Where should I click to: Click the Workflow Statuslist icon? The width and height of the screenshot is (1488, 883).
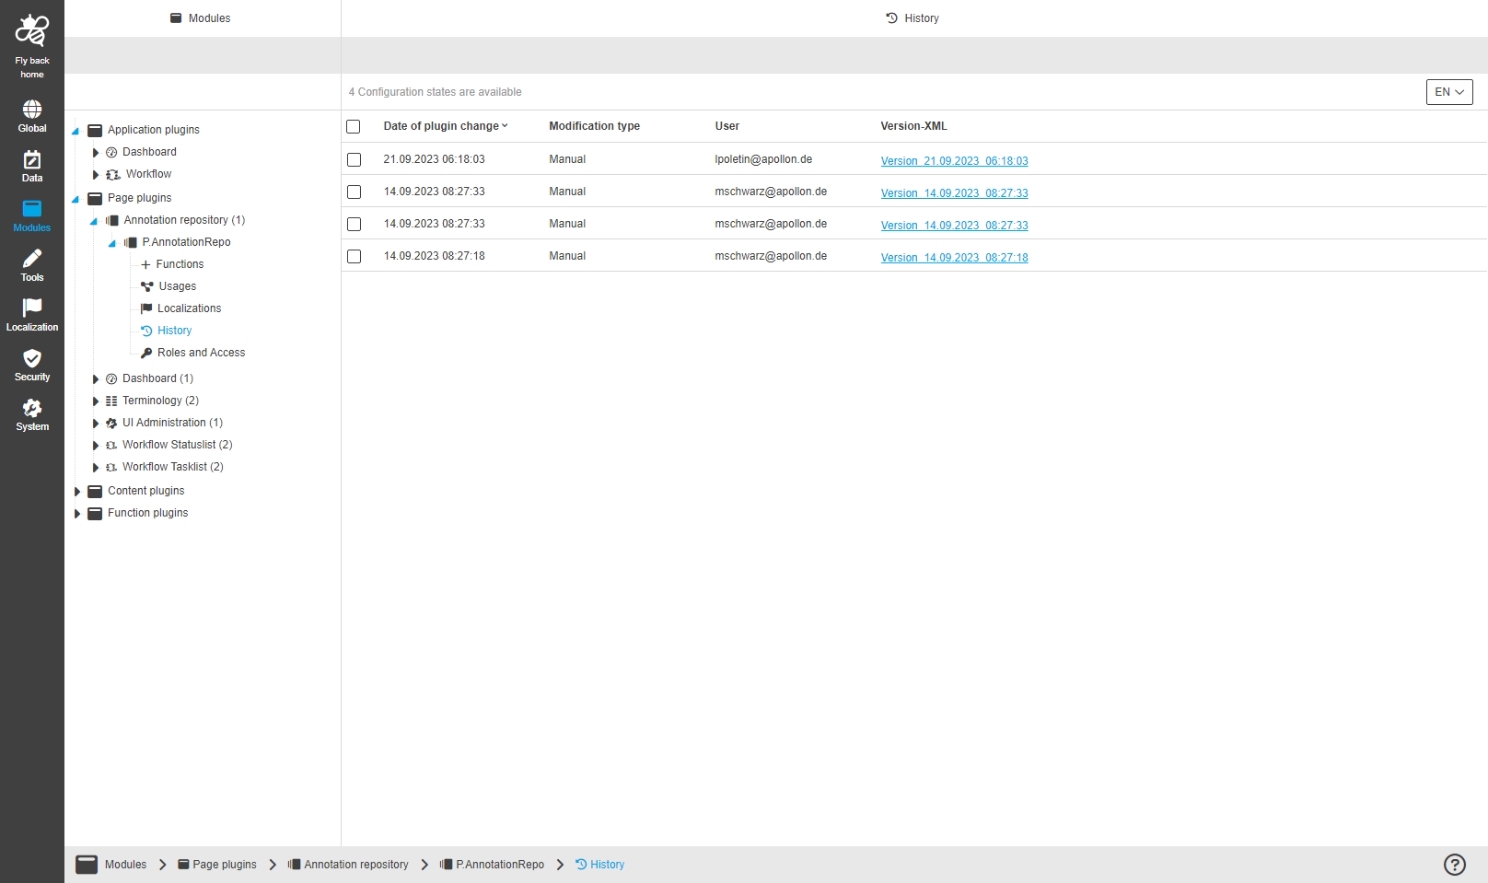(x=112, y=445)
